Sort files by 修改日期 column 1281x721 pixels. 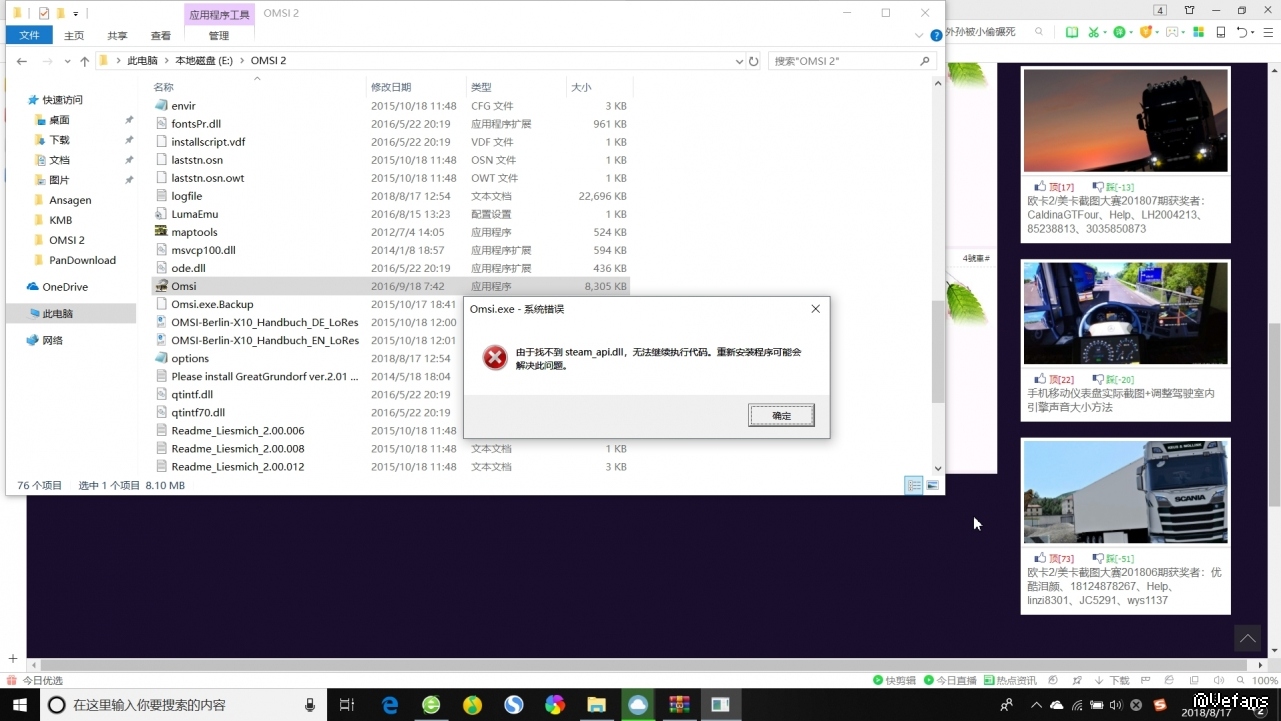click(x=390, y=87)
